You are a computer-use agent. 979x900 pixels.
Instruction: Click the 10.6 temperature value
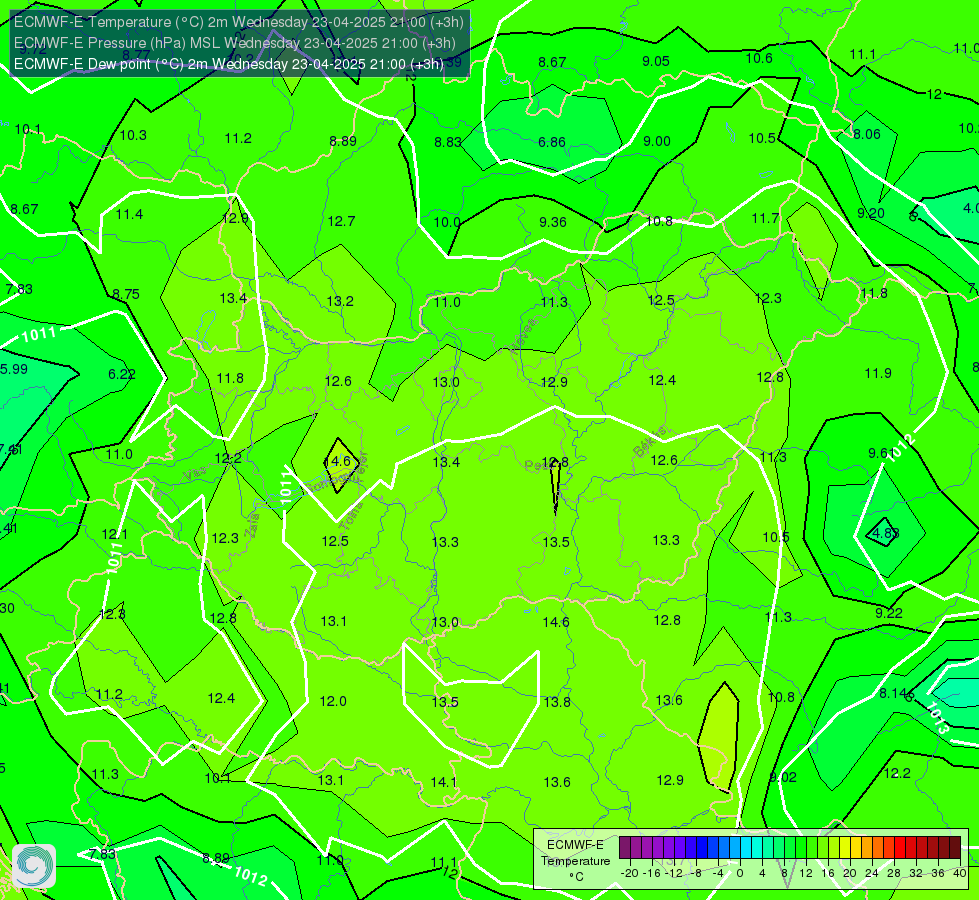point(759,58)
